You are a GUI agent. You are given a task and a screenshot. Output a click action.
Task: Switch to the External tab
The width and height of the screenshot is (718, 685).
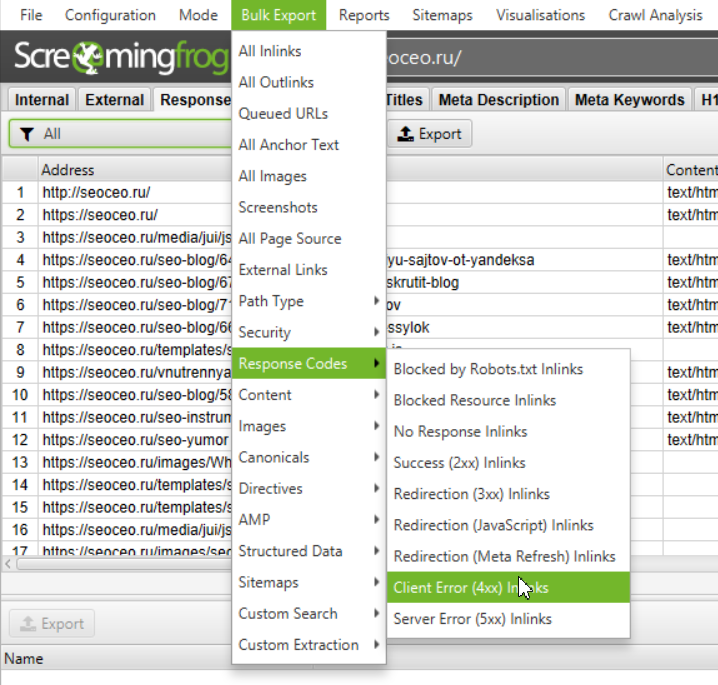pyautogui.click(x=114, y=100)
